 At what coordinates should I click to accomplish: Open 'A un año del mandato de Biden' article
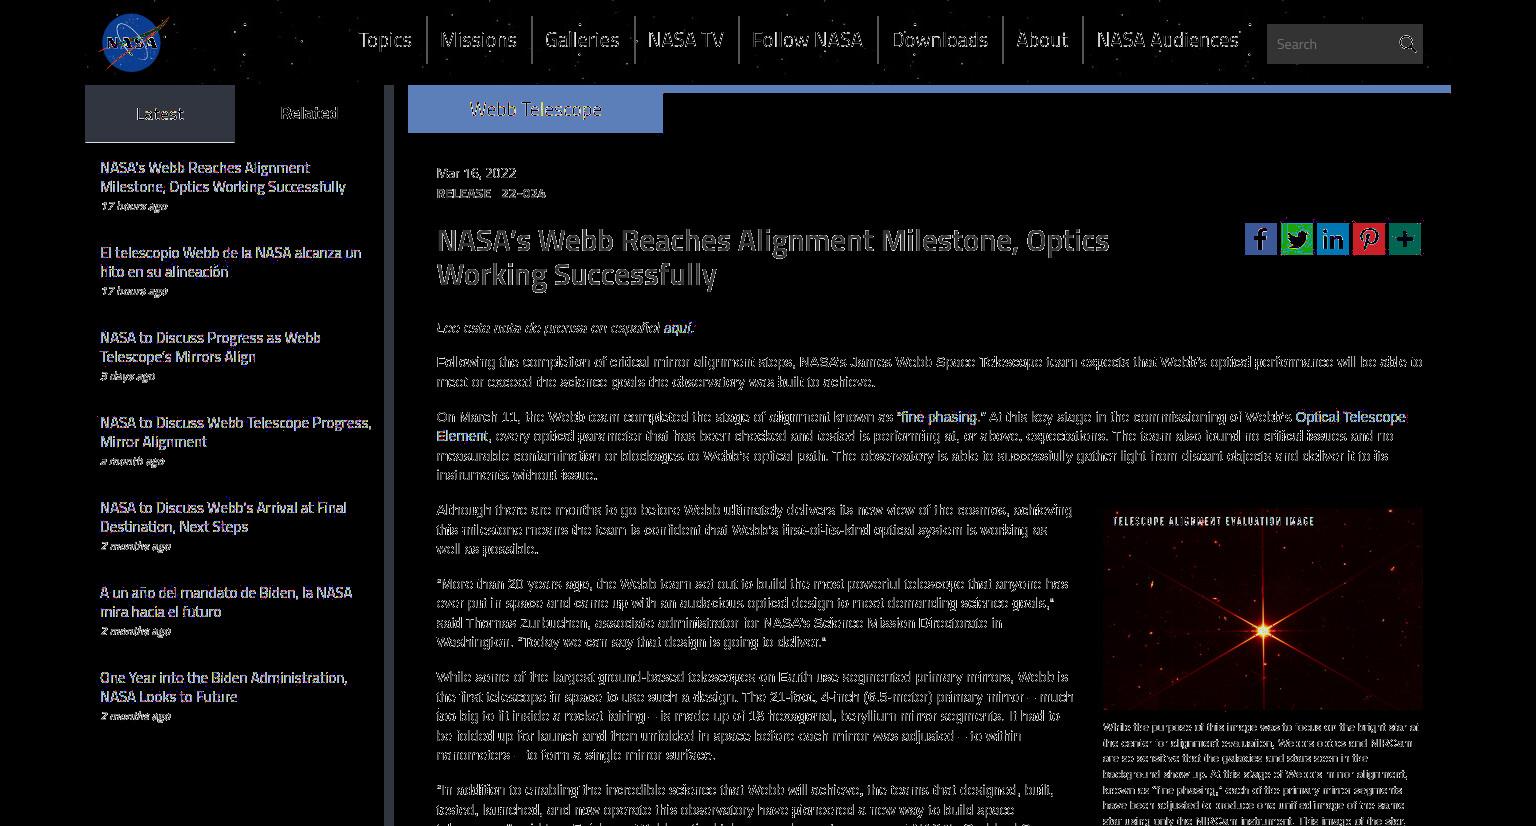[x=226, y=602]
